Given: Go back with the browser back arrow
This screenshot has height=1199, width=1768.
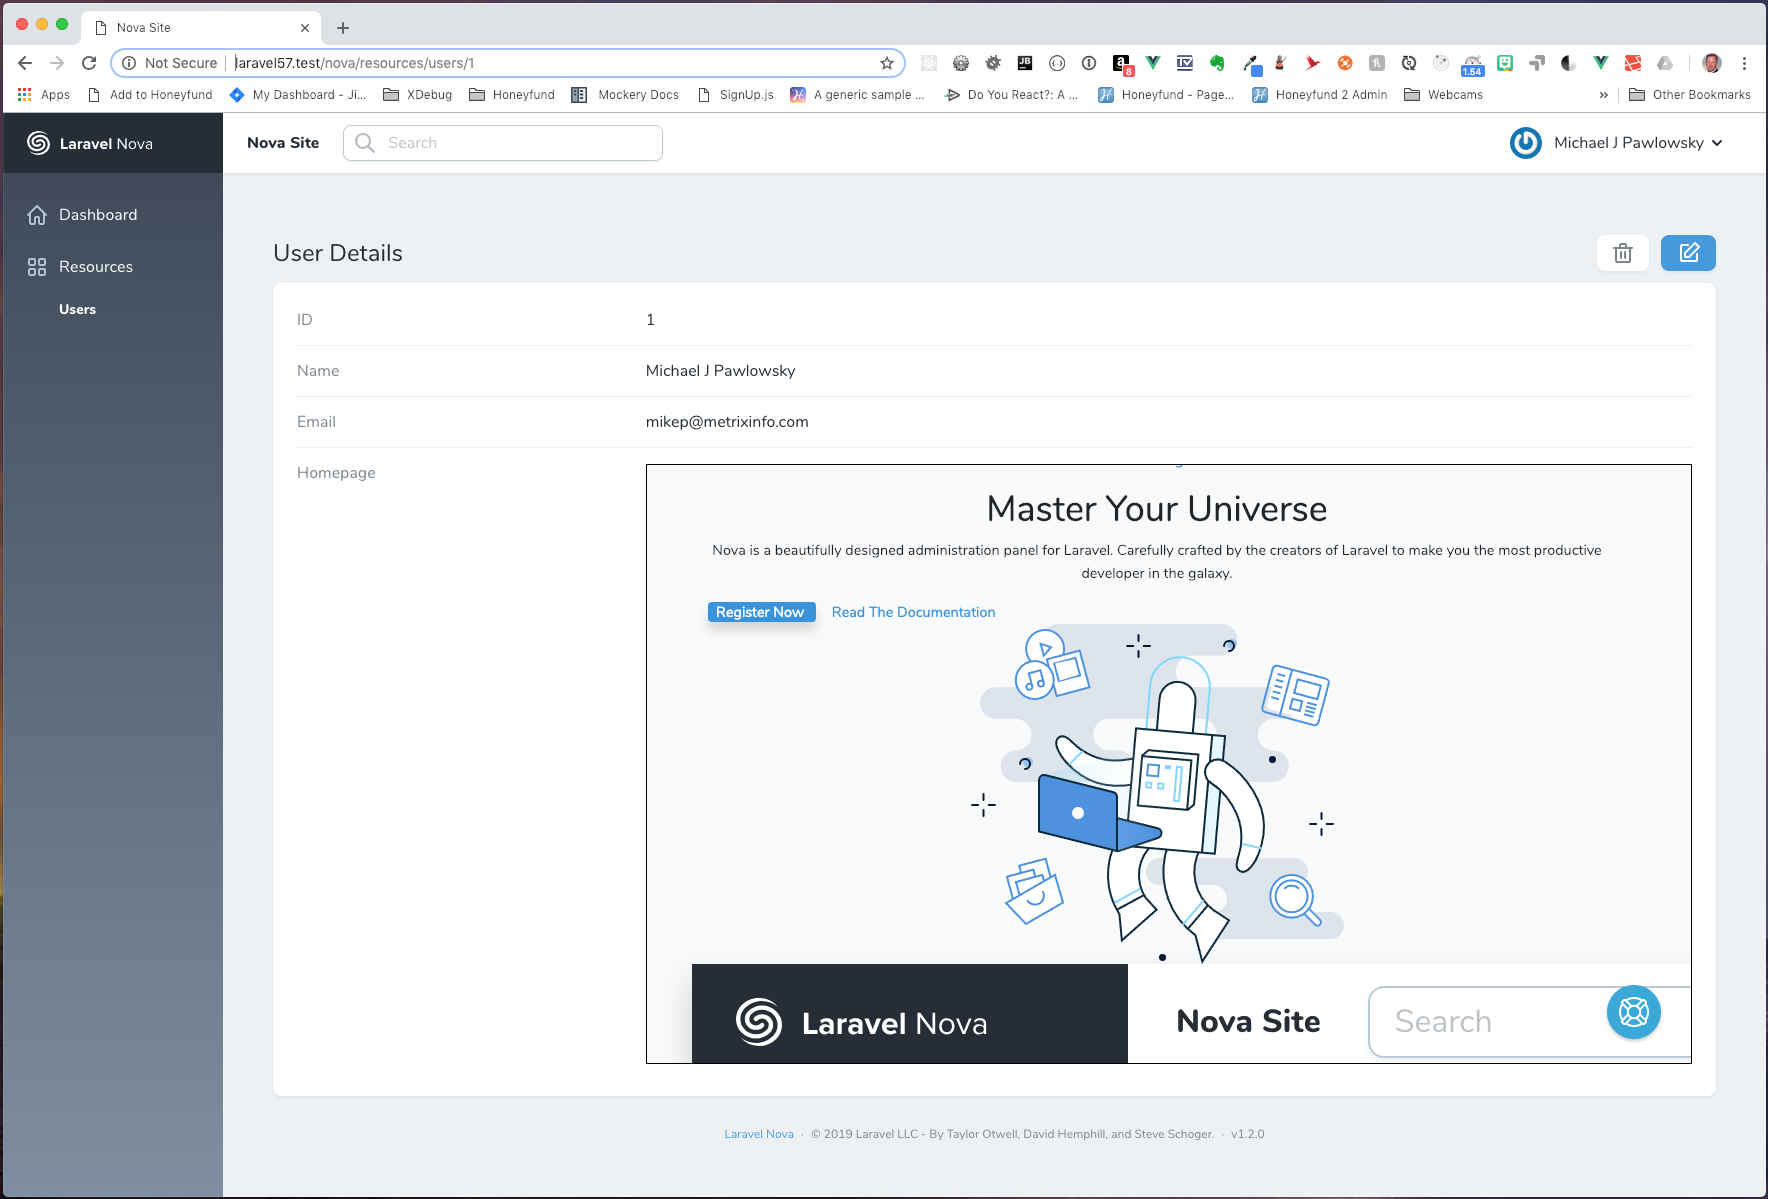Looking at the screenshot, I should [x=25, y=63].
